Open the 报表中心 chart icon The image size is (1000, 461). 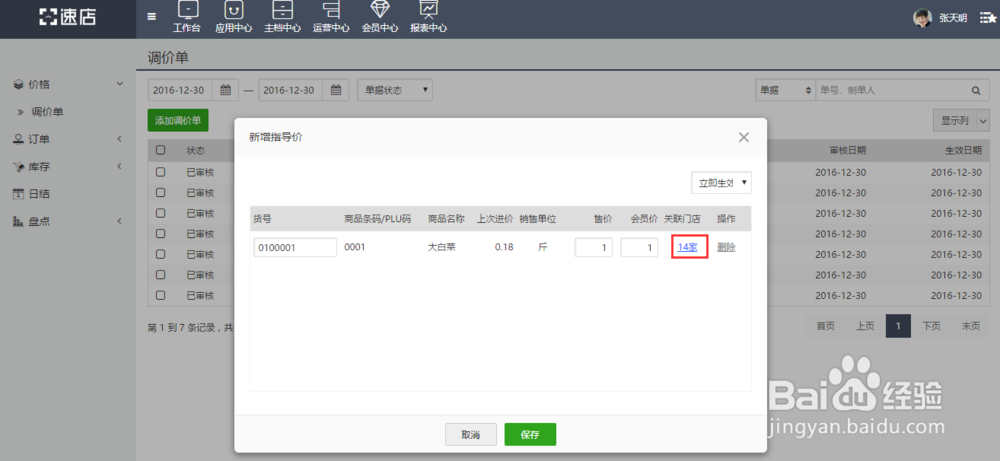(x=428, y=17)
